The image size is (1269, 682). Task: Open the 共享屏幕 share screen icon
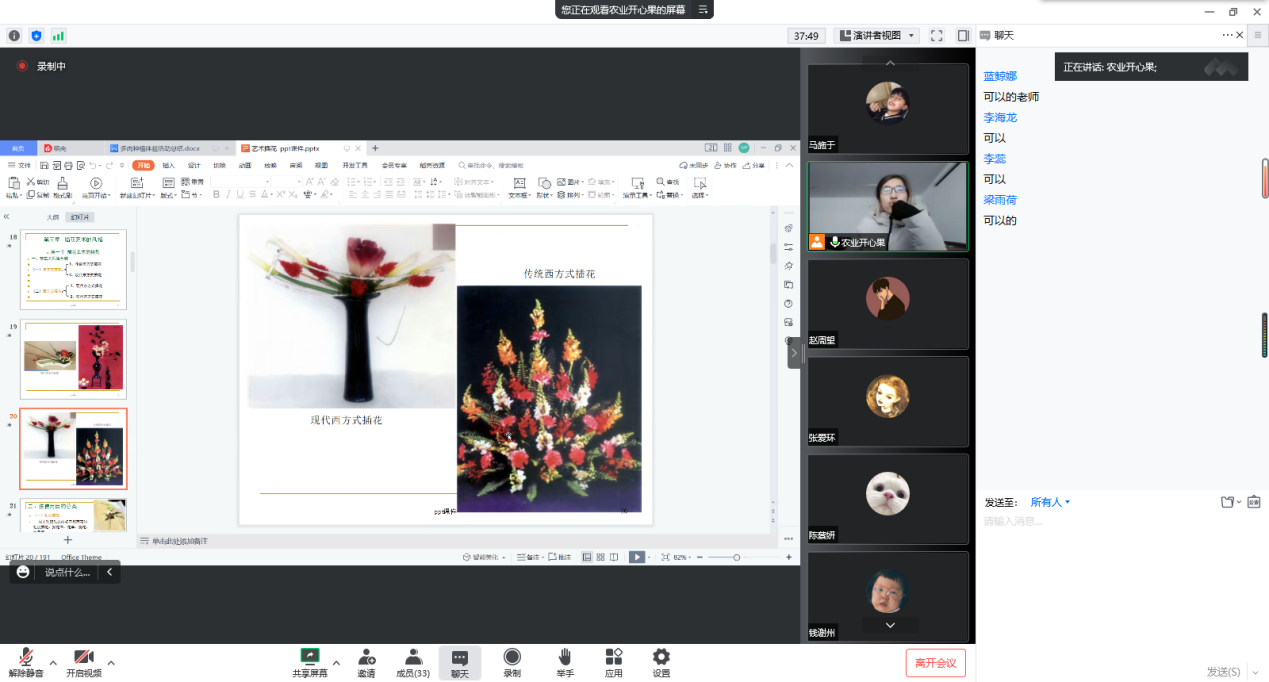point(309,658)
